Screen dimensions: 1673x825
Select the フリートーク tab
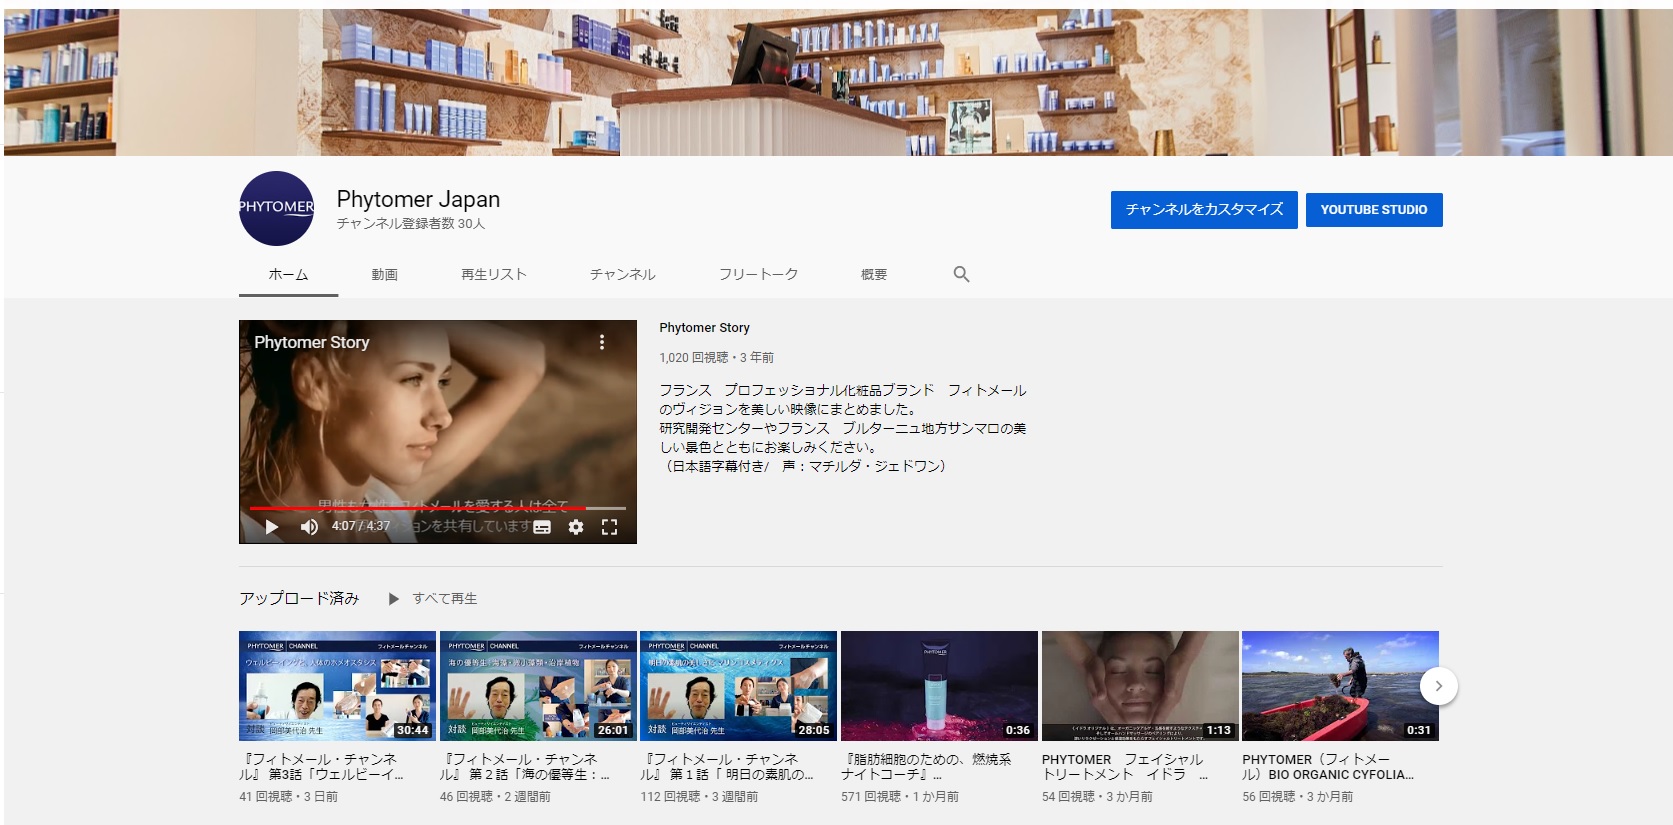[758, 274]
